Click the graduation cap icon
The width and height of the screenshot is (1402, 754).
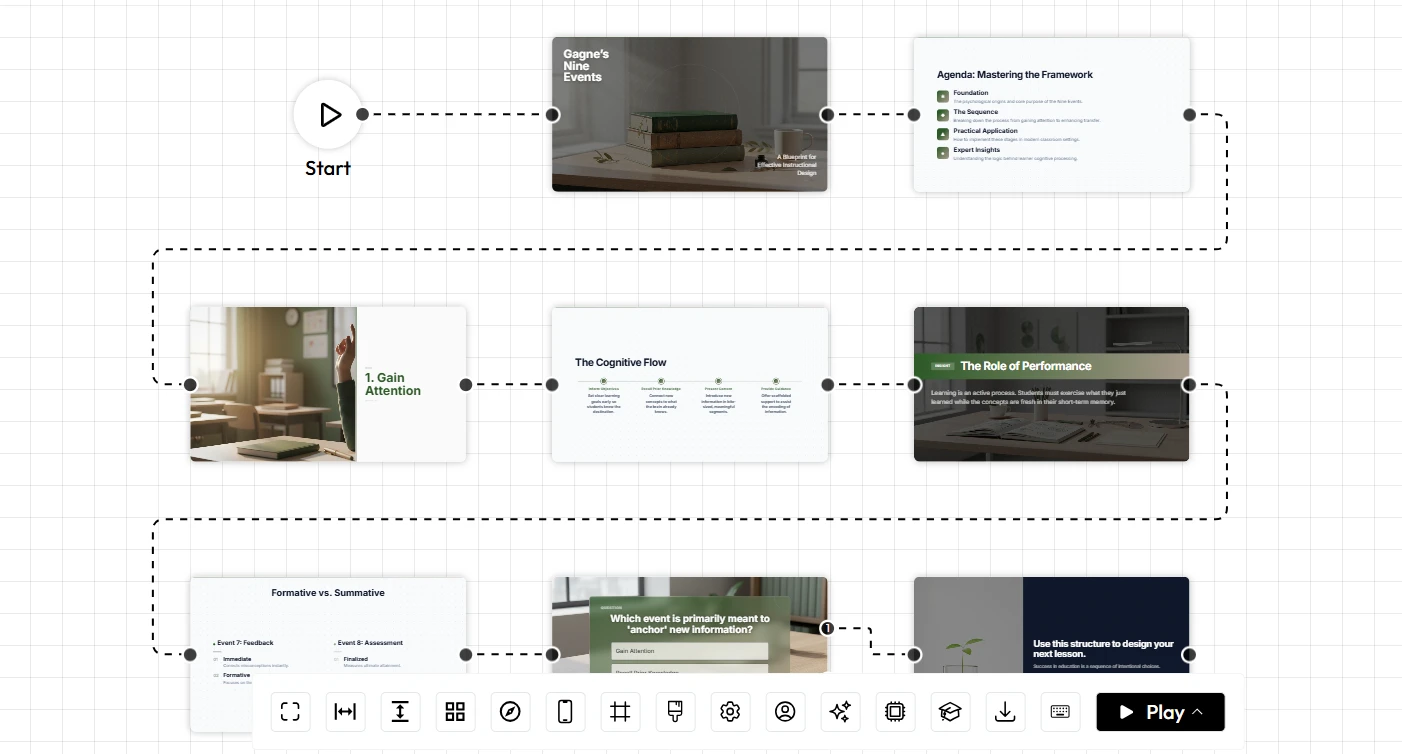point(950,712)
